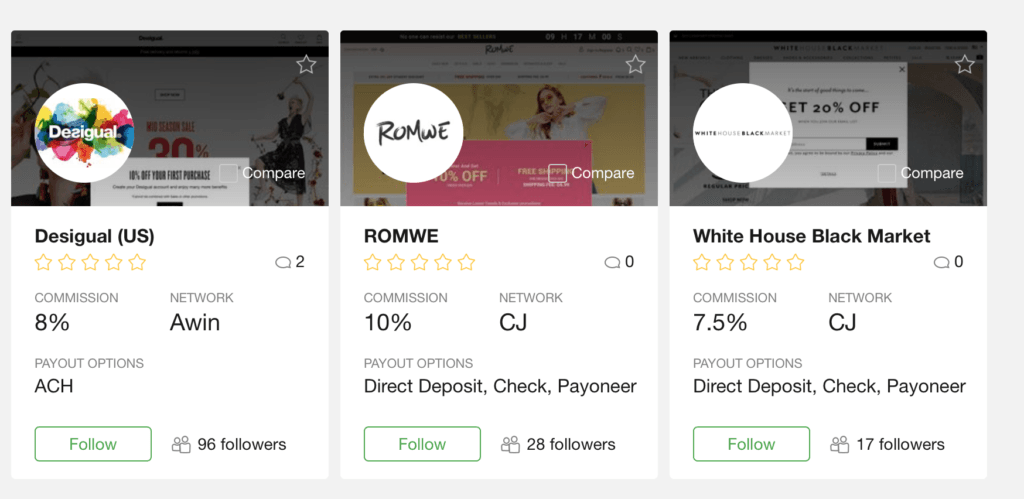Click the round Desigual logo

(84, 133)
